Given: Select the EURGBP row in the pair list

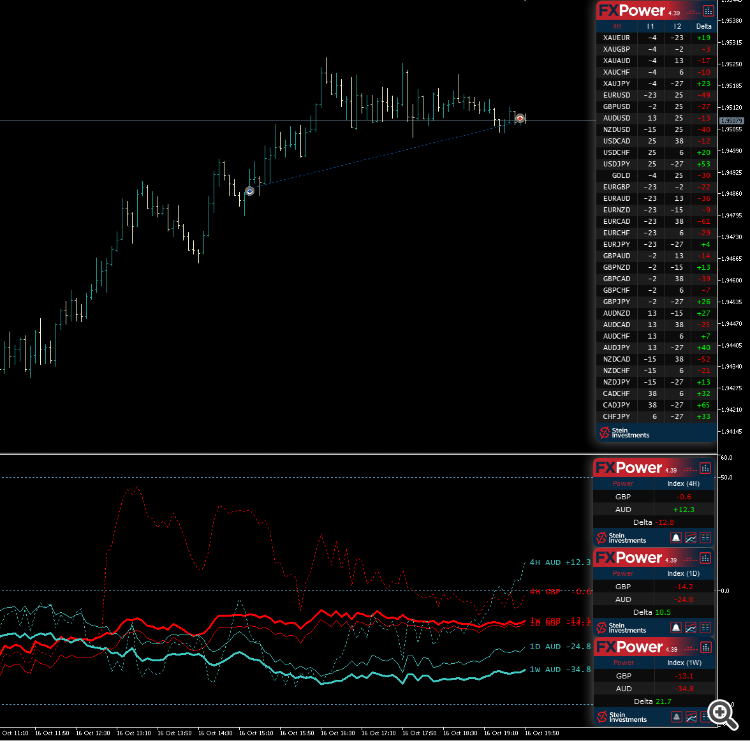Looking at the screenshot, I should pos(656,187).
